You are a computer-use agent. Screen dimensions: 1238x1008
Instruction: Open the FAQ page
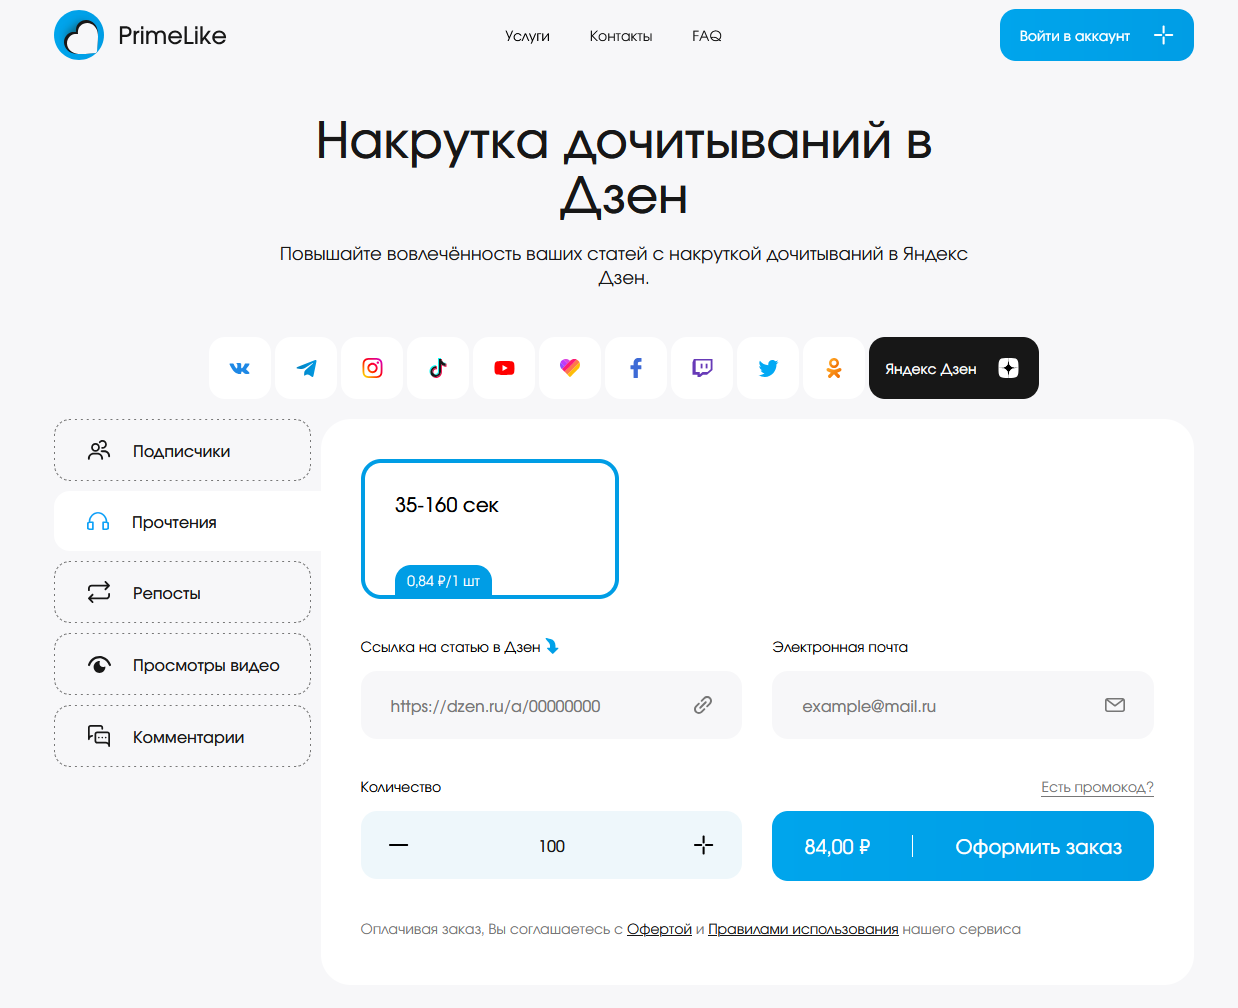click(707, 36)
